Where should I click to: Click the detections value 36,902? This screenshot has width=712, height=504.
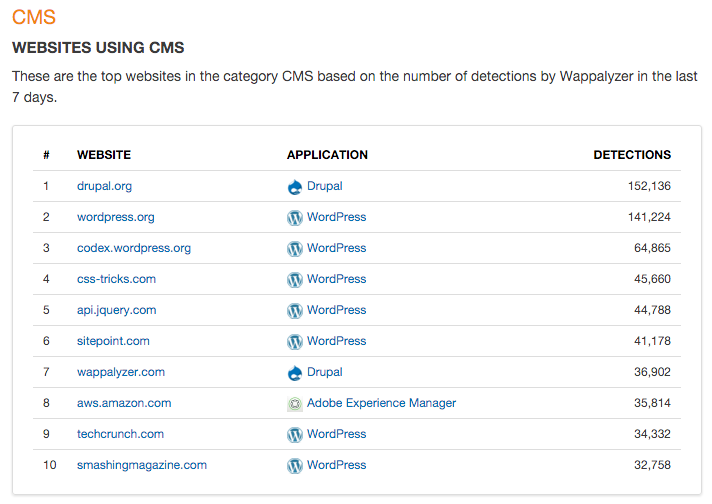click(653, 372)
